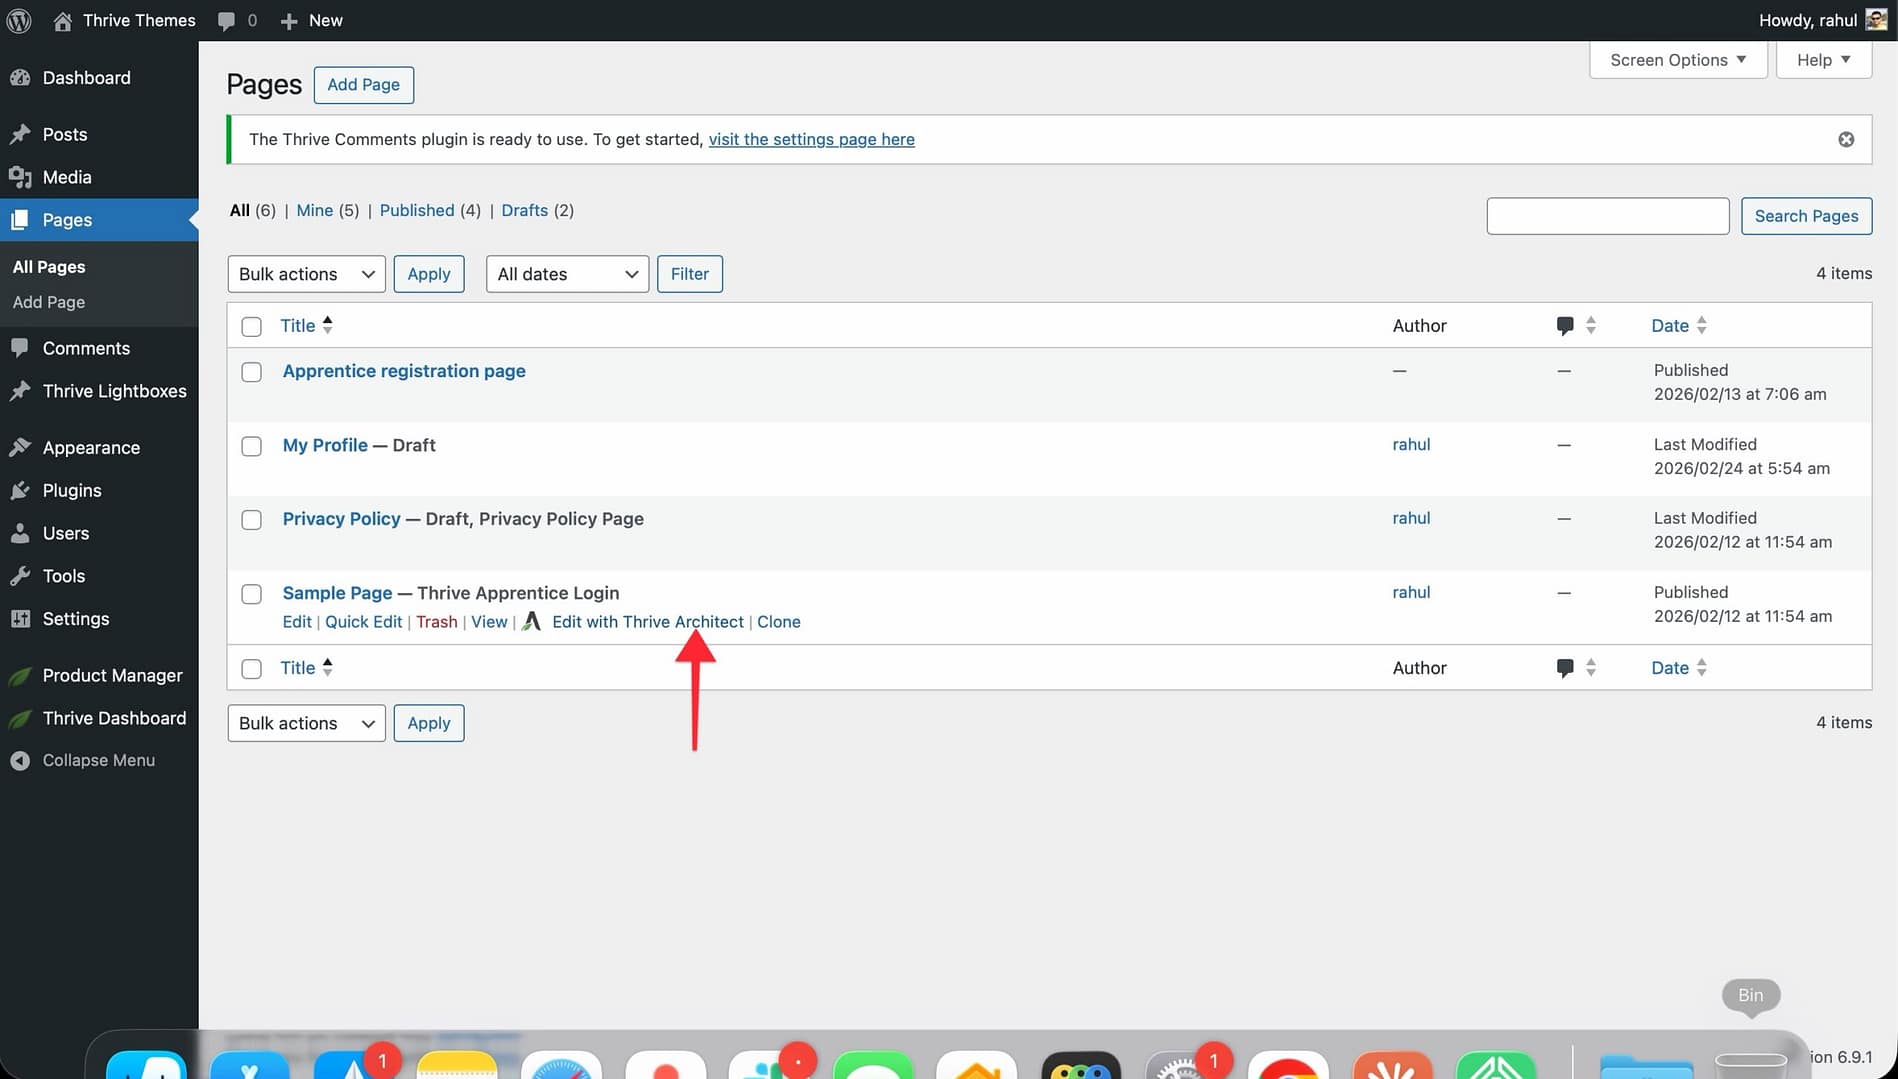Viewport: 1898px width, 1079px height.
Task: Click the WordPress logo icon
Action: coord(19,20)
